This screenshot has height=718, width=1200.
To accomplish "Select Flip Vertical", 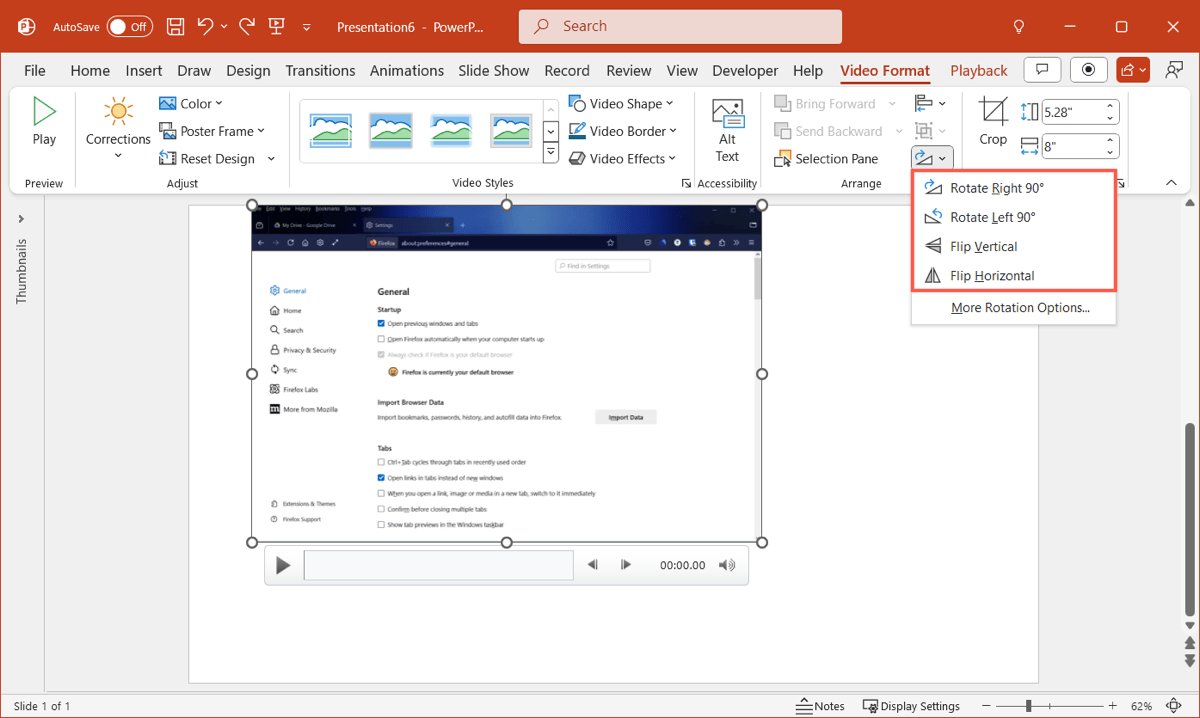I will (x=1013, y=246).
